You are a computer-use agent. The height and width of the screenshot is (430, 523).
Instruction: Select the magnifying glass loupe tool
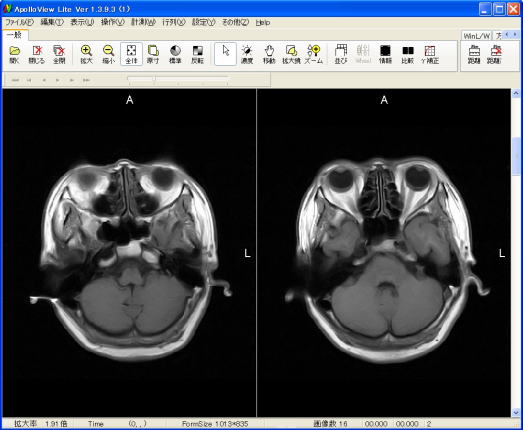[x=291, y=54]
